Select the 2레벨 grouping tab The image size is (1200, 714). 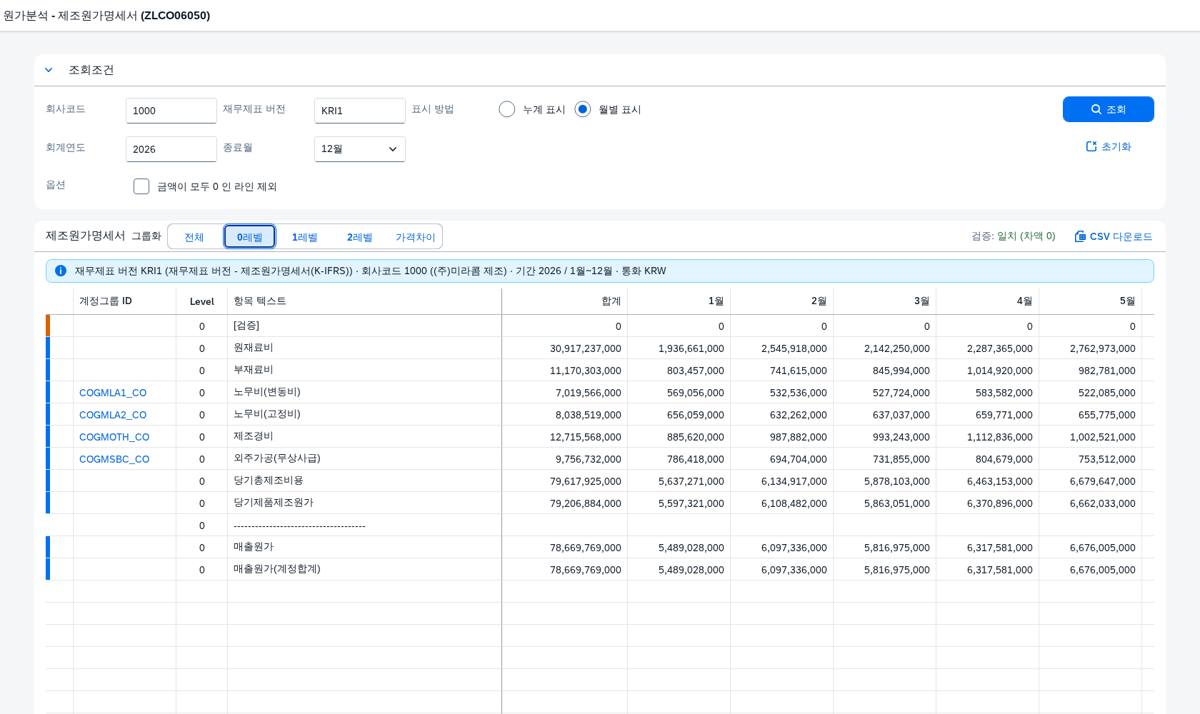[360, 237]
